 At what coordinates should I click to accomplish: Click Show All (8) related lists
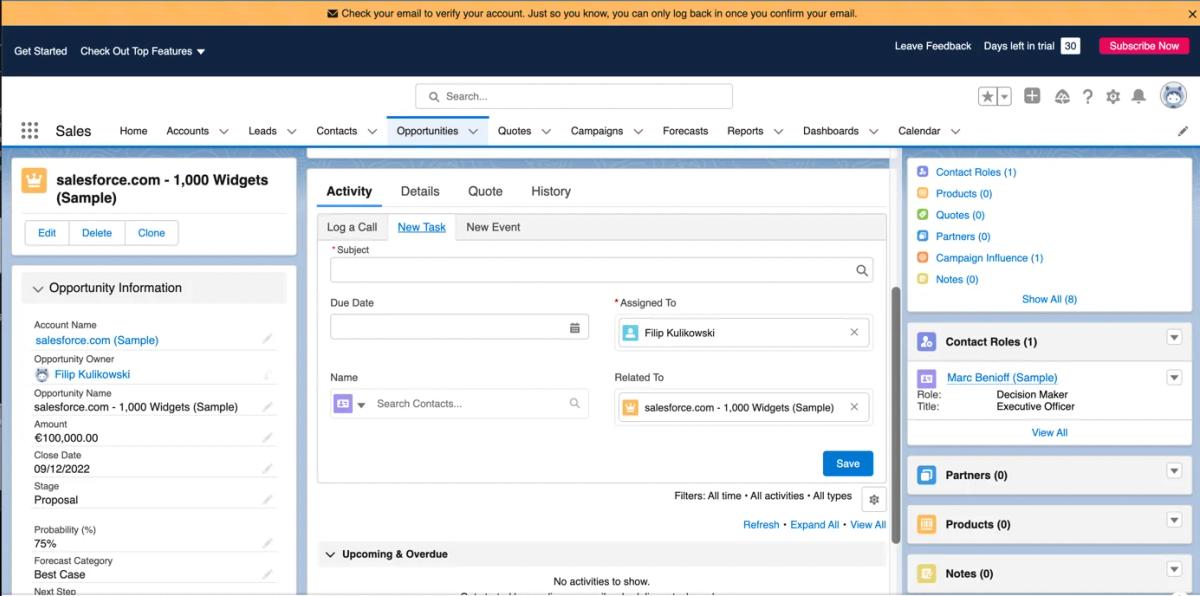[x=1049, y=299]
